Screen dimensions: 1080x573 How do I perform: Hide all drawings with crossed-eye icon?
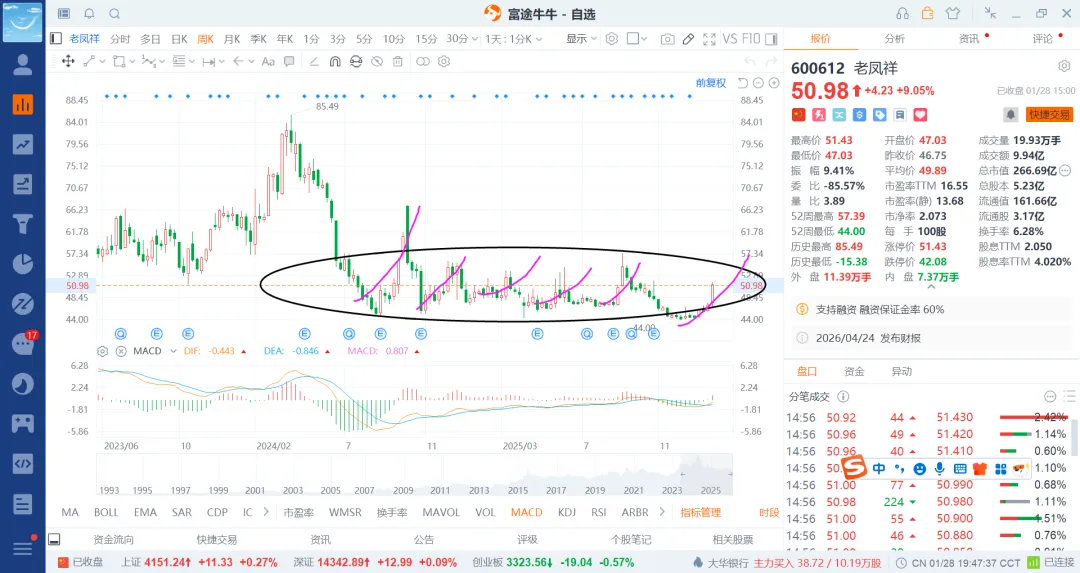tap(377, 61)
